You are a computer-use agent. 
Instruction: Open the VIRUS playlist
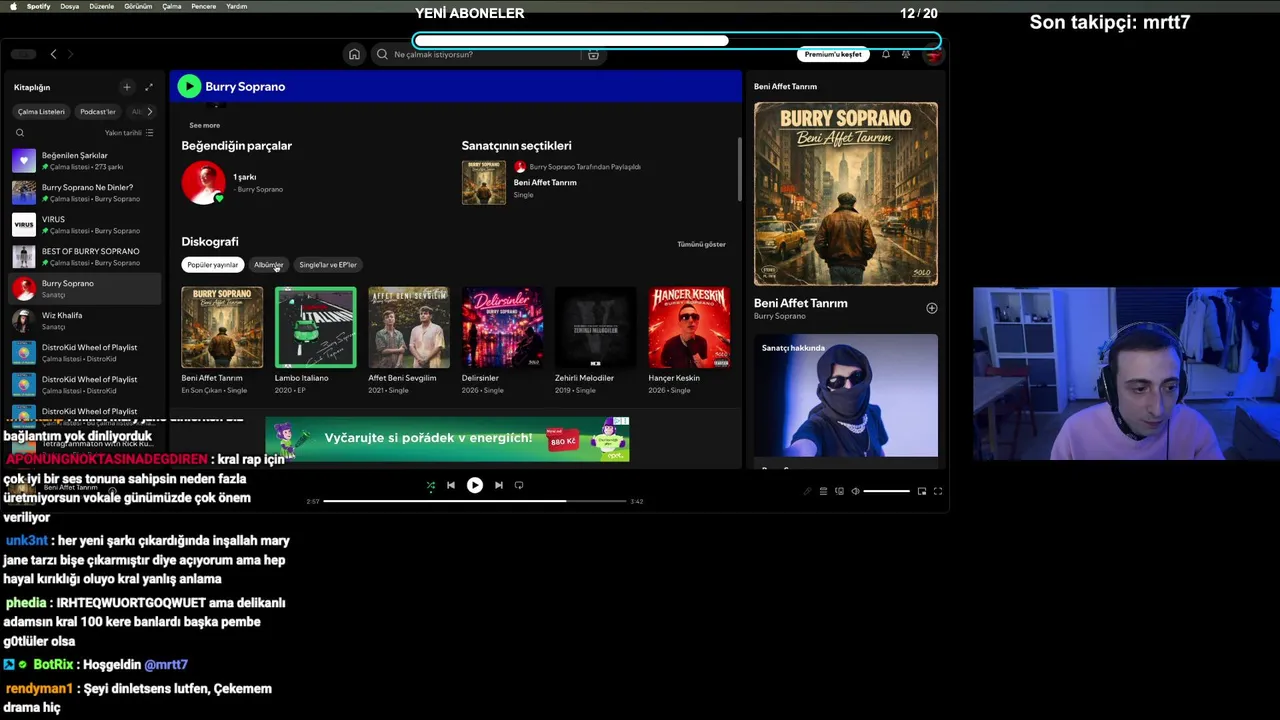coord(84,224)
